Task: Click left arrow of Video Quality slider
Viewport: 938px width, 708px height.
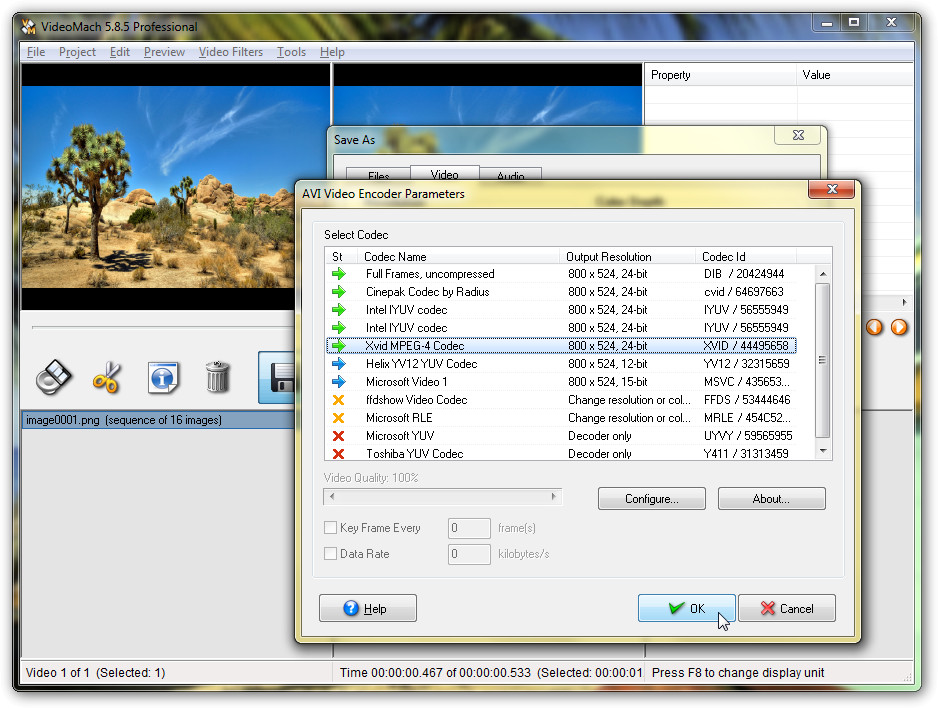Action: [332, 496]
